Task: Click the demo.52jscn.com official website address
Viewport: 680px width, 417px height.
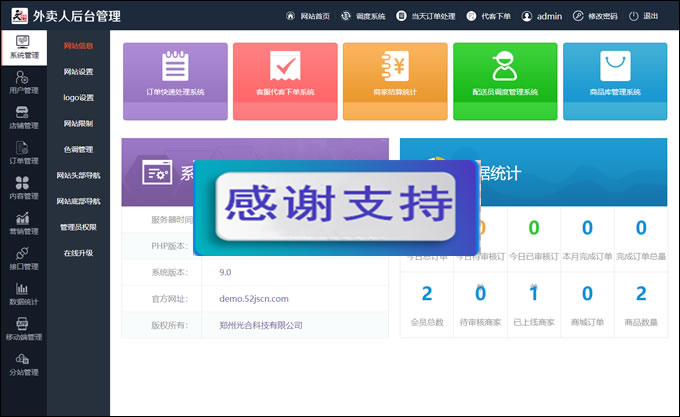Action: click(x=253, y=298)
